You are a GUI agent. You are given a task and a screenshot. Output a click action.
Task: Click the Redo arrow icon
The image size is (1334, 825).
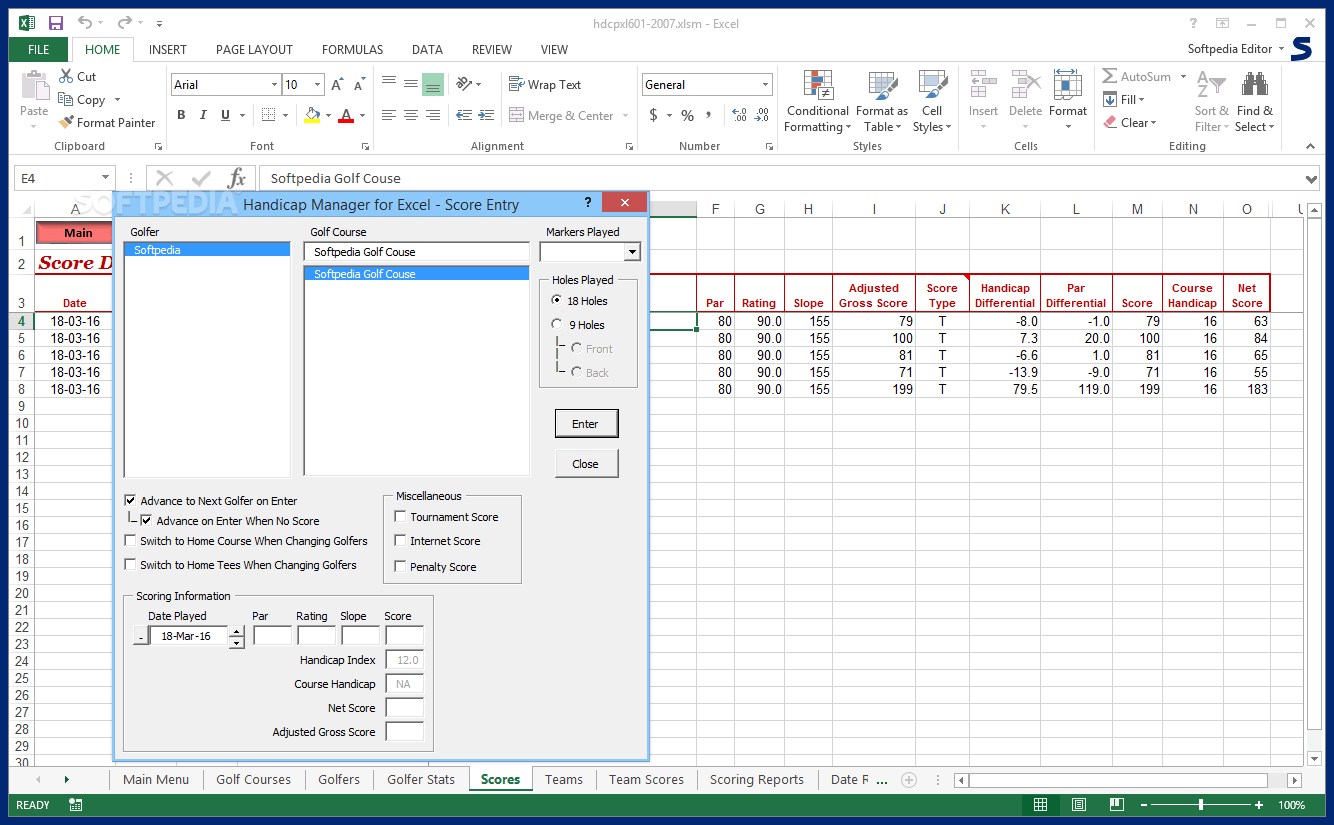(124, 23)
